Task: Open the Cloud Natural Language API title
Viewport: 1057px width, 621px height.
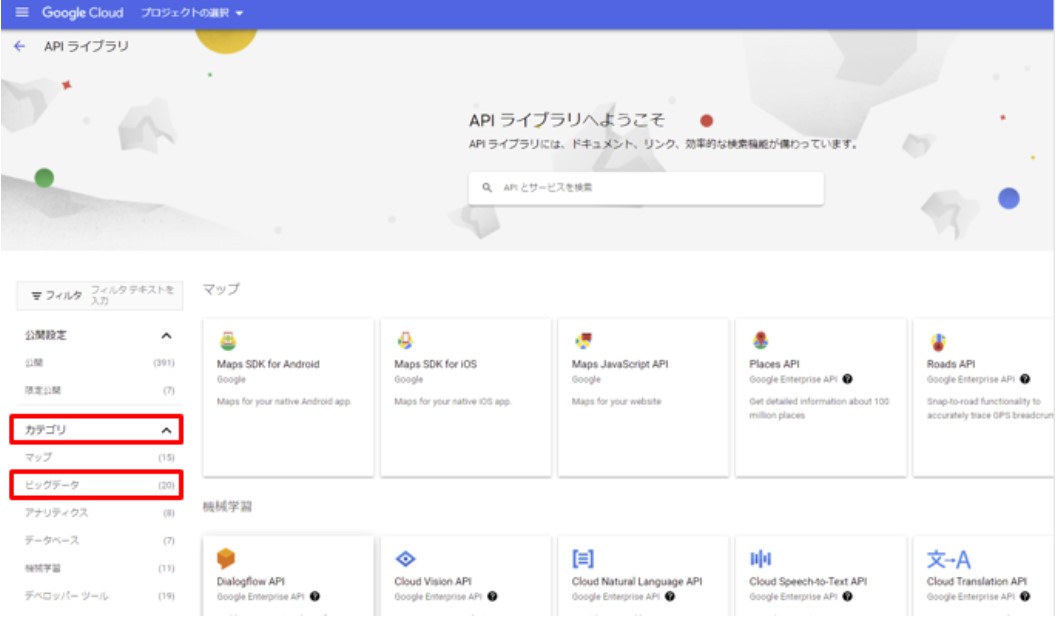Action: point(637,581)
